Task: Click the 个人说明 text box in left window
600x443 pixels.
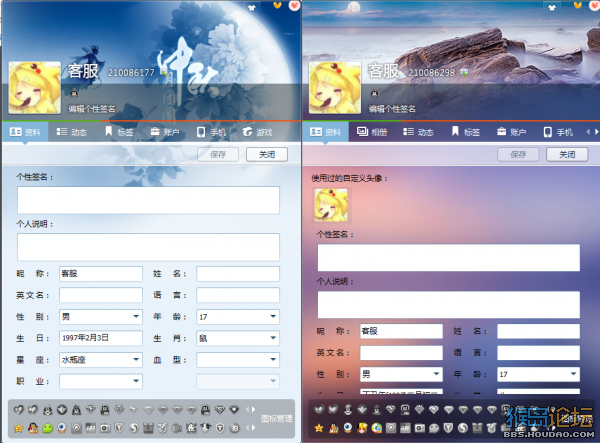Action: coord(148,247)
